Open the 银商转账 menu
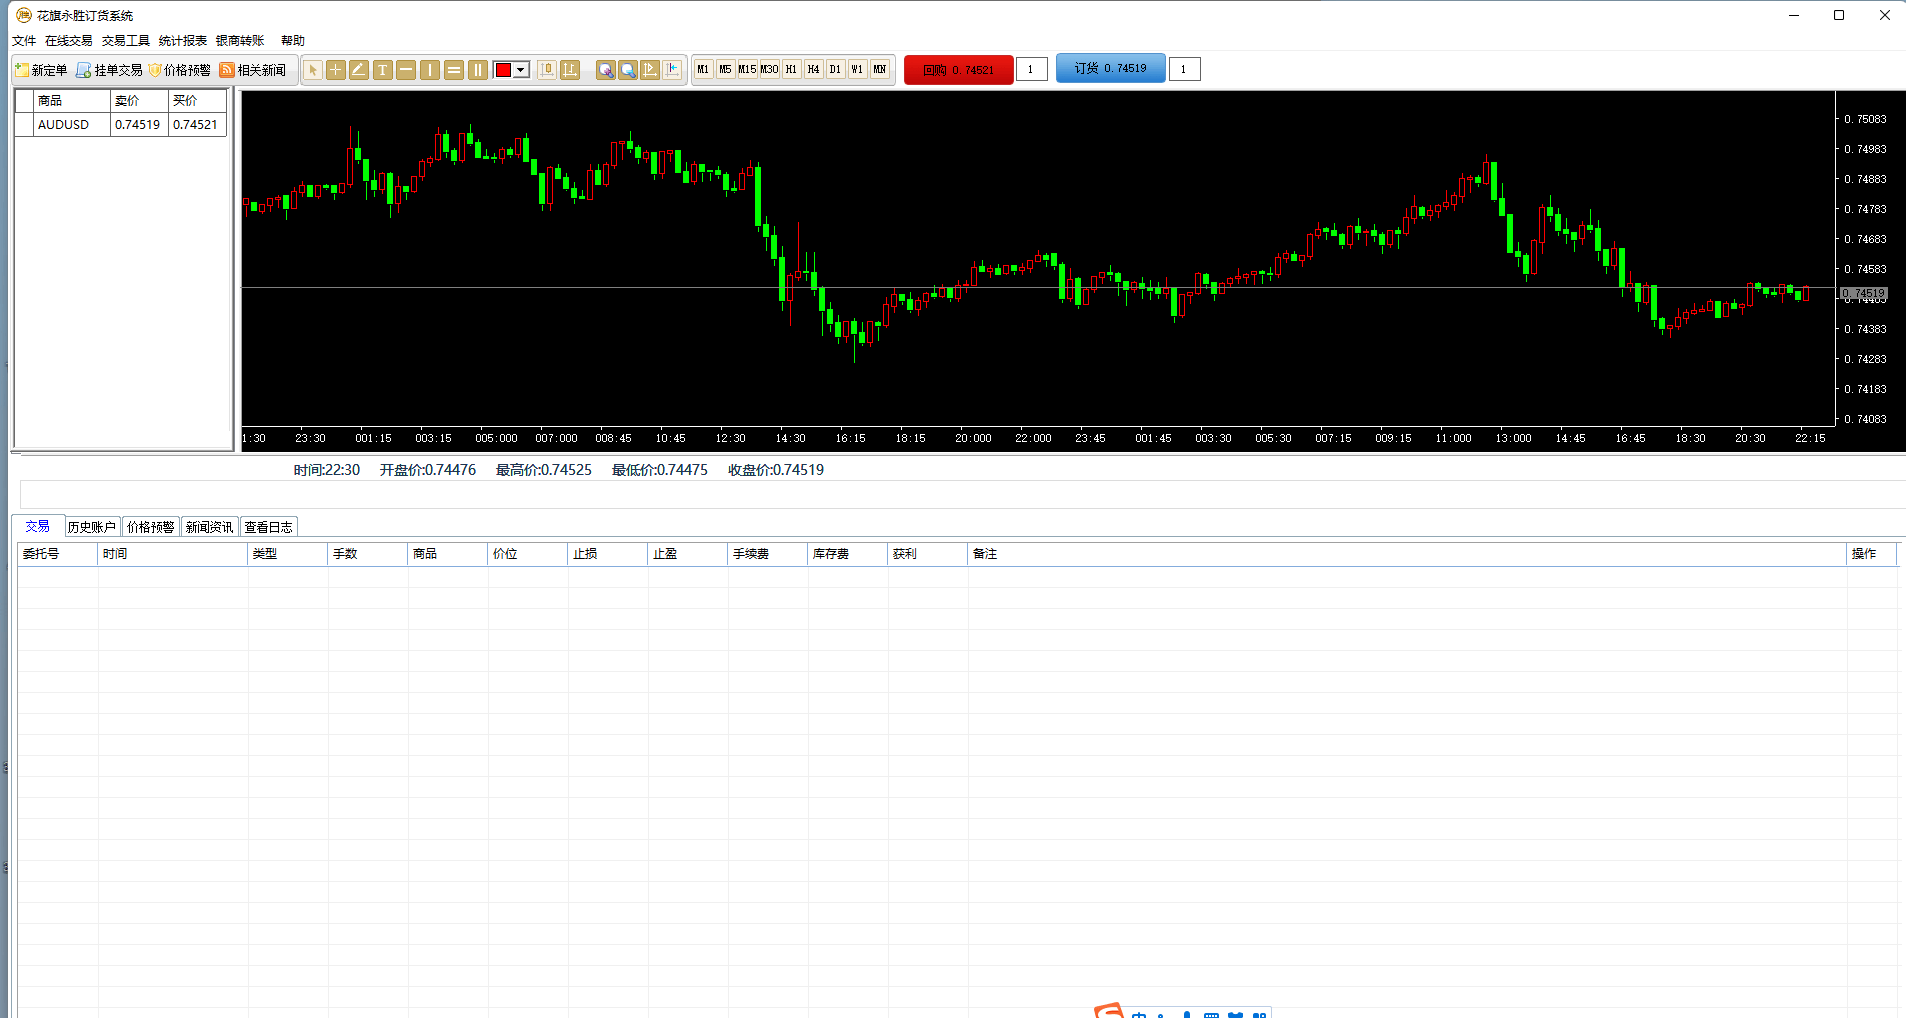The height and width of the screenshot is (1018, 1906). click(240, 41)
